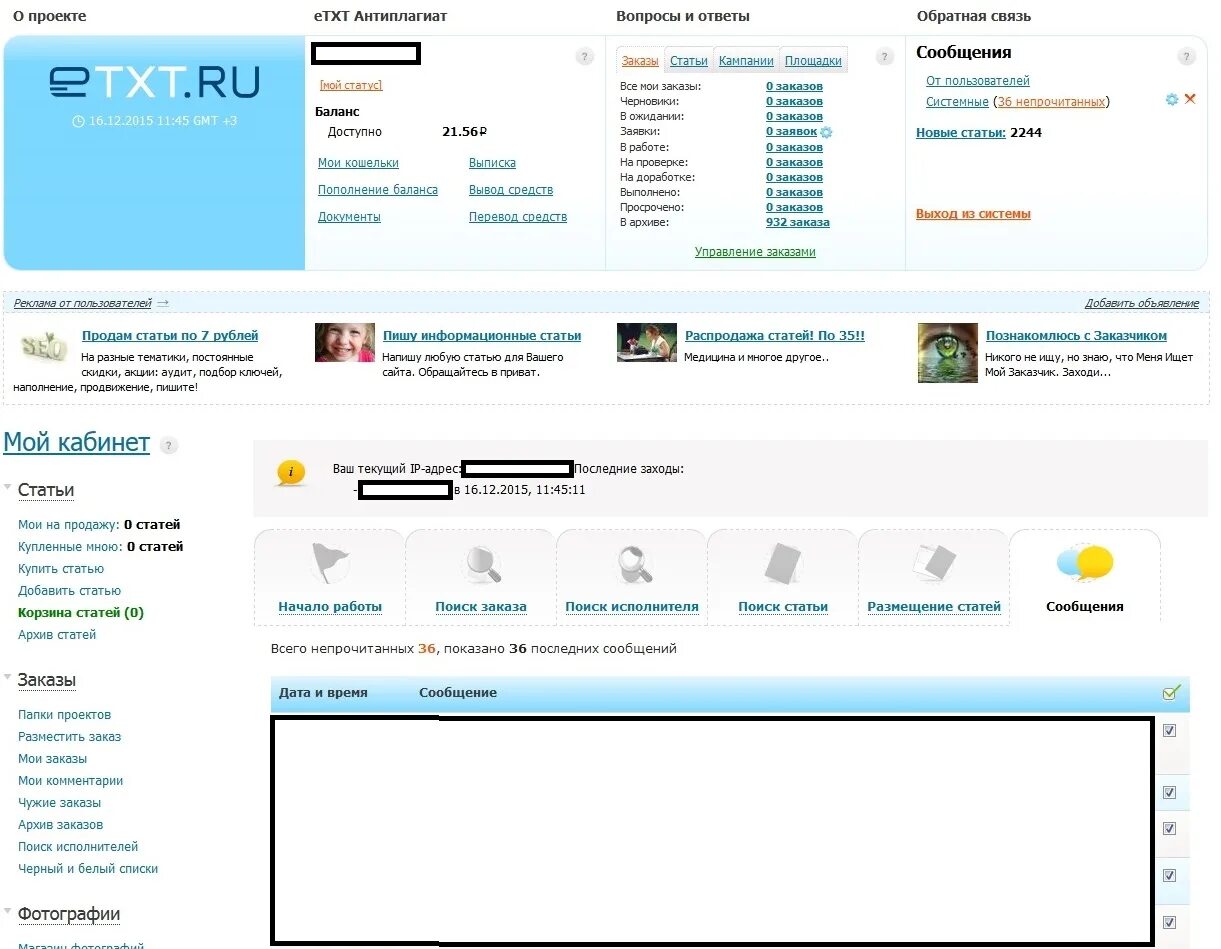The width and height of the screenshot is (1221, 949).
Task: Click the Начало работы flag icon
Action: 329,563
